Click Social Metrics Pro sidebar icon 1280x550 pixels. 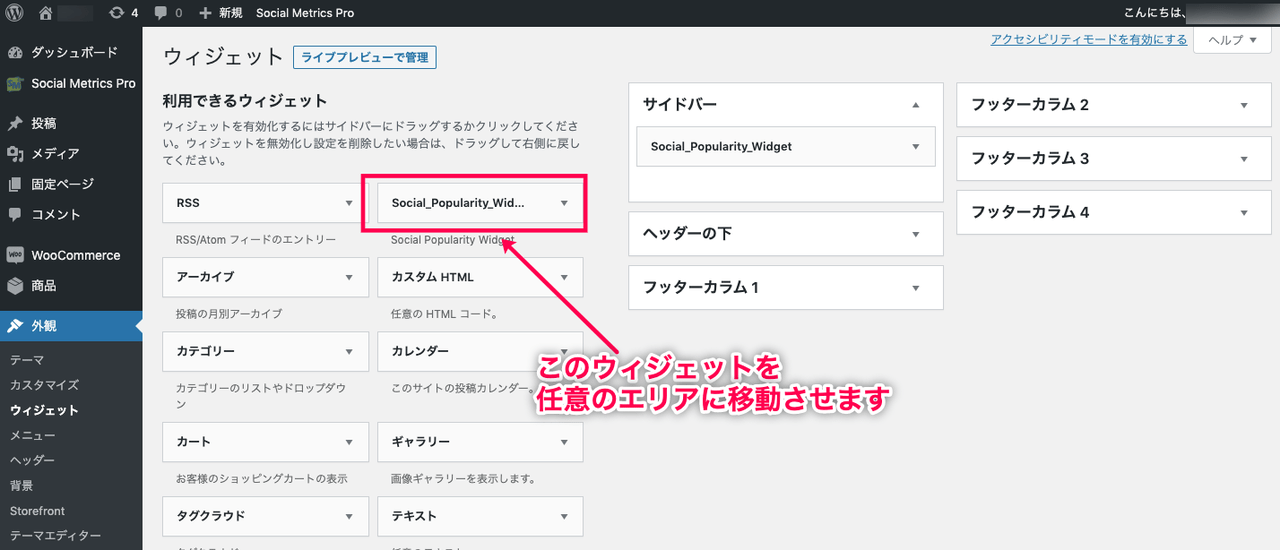15,84
